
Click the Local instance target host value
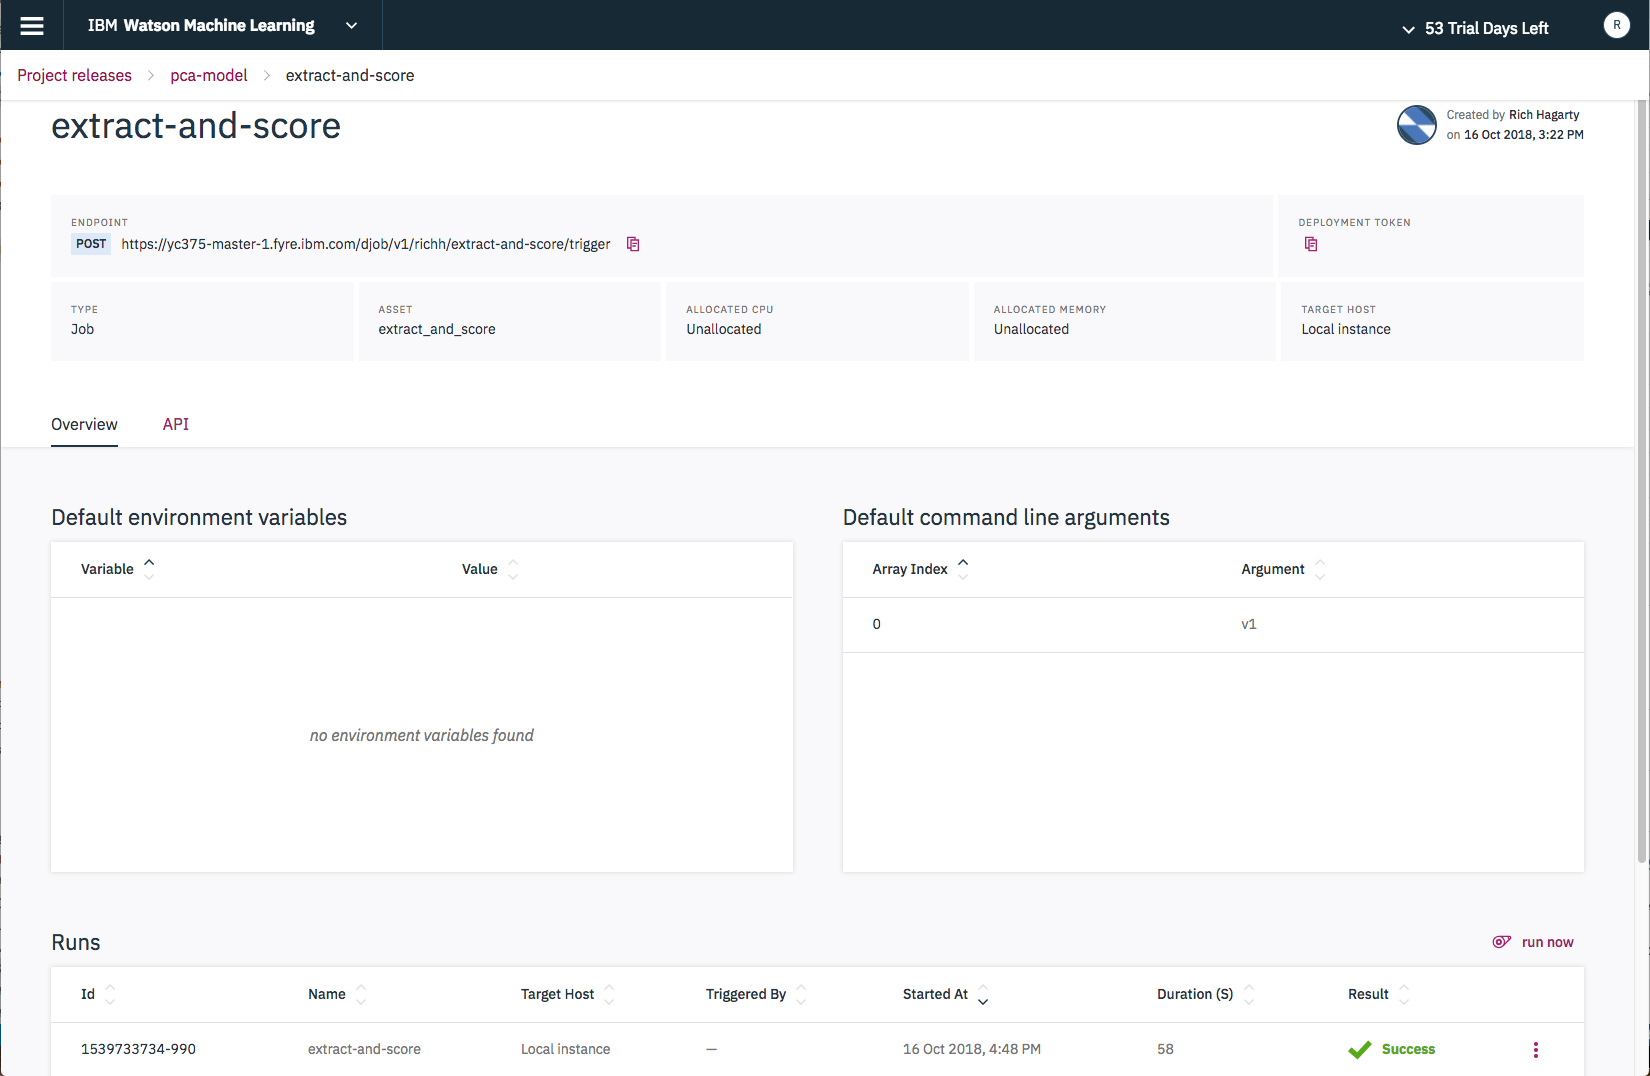tap(1346, 329)
